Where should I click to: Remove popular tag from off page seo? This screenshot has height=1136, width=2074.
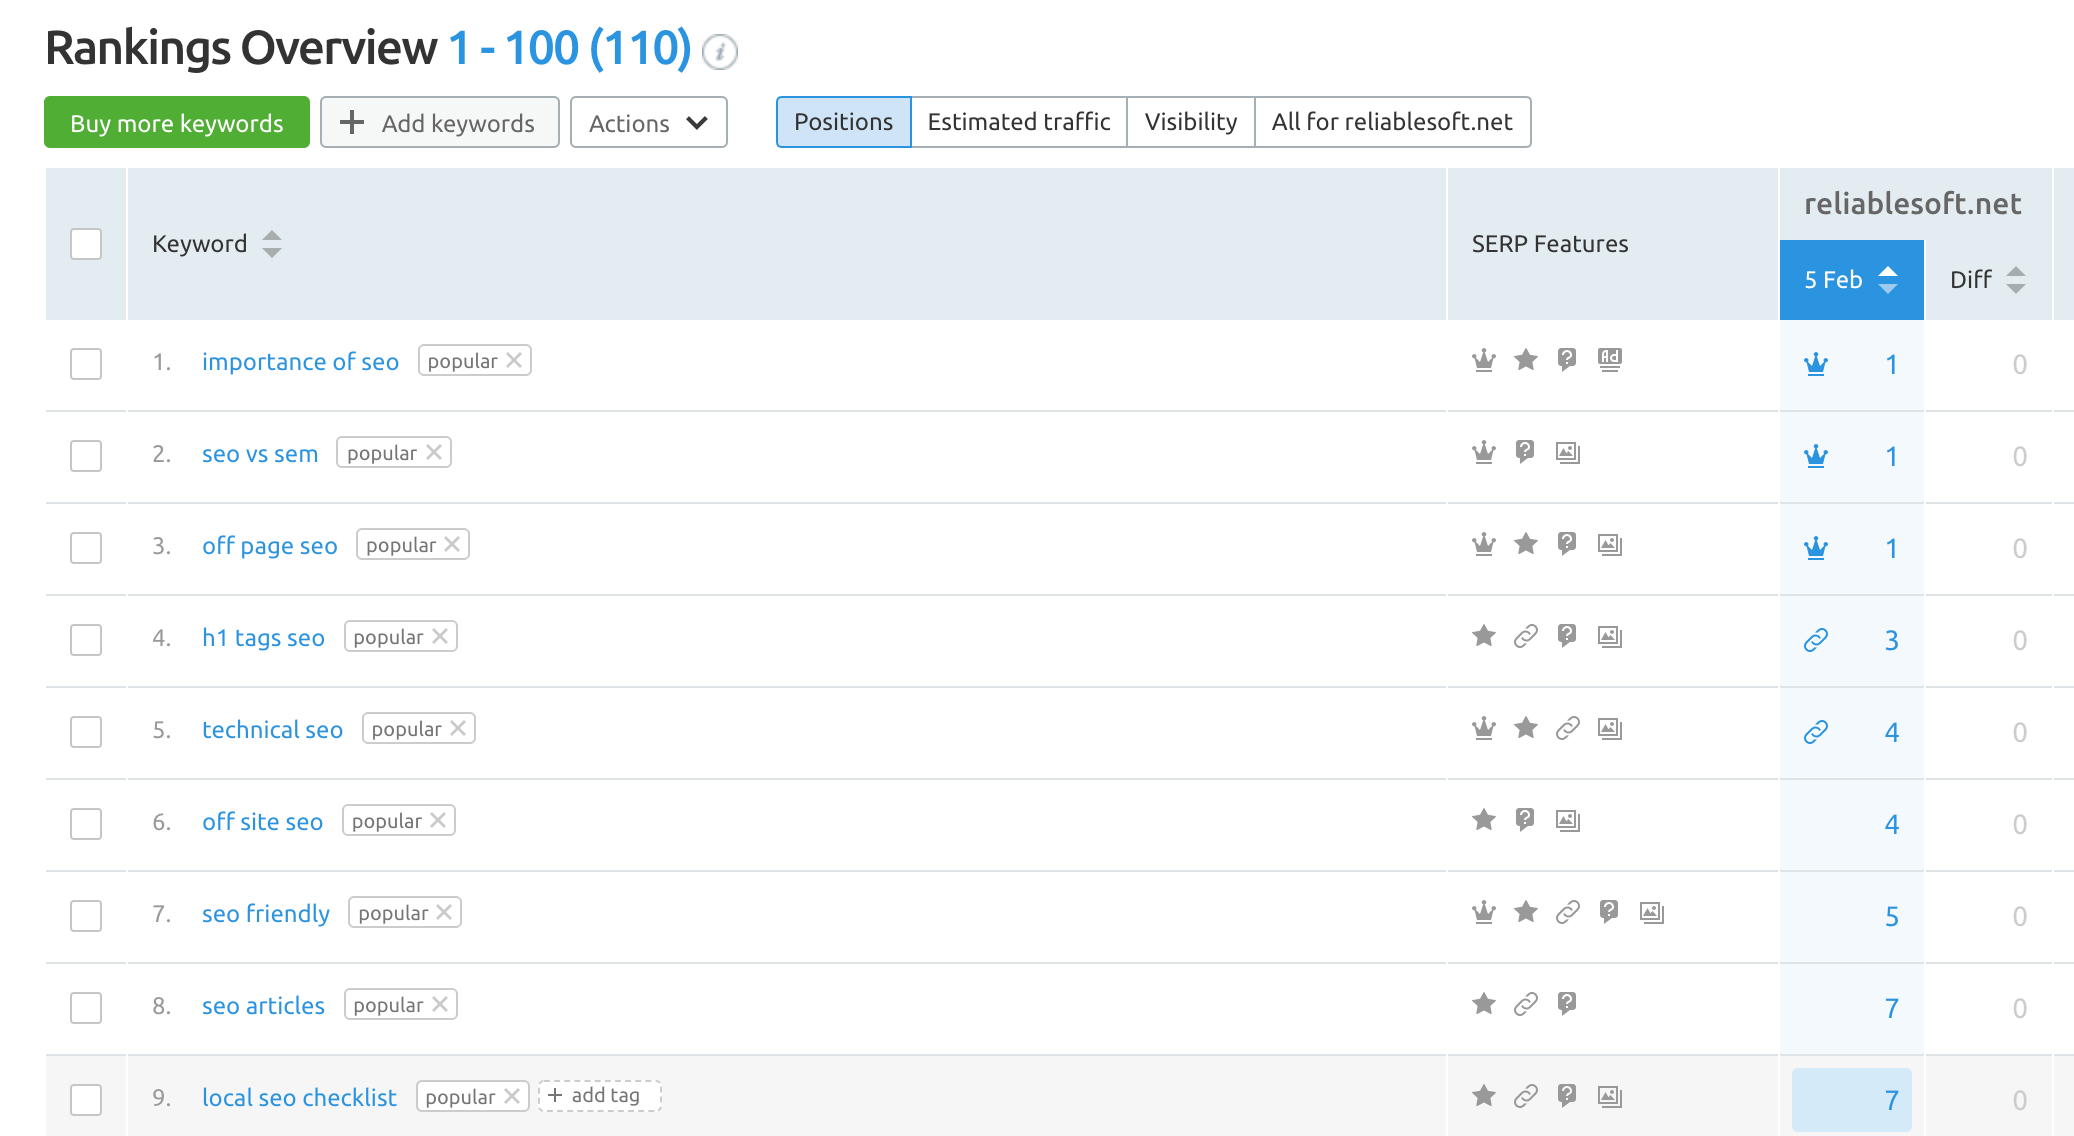[x=453, y=544]
